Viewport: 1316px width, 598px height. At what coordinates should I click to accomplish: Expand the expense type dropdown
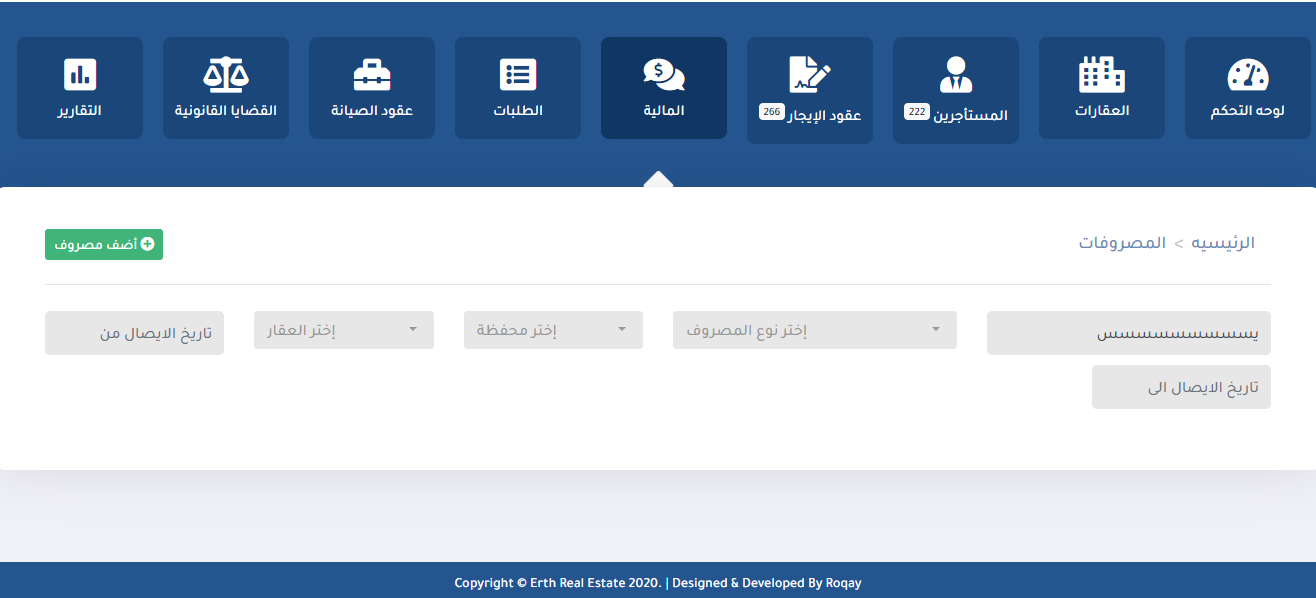coord(814,330)
